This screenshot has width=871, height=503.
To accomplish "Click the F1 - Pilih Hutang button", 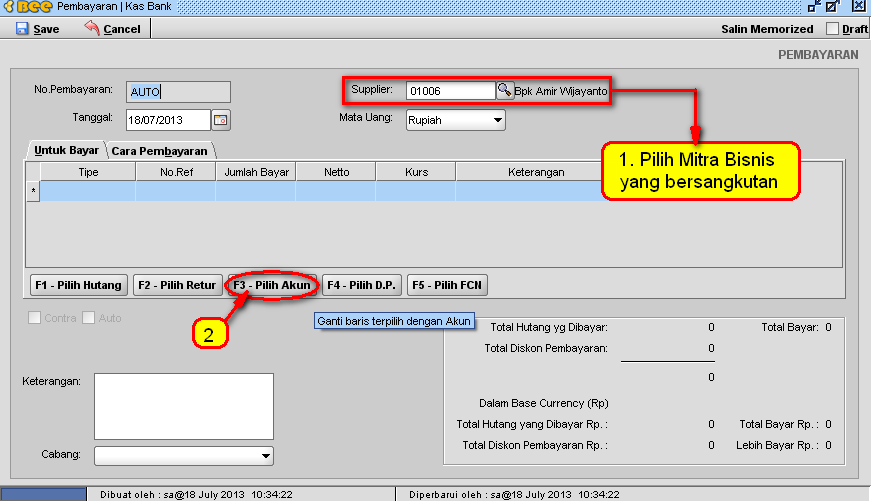I will tap(78, 285).
